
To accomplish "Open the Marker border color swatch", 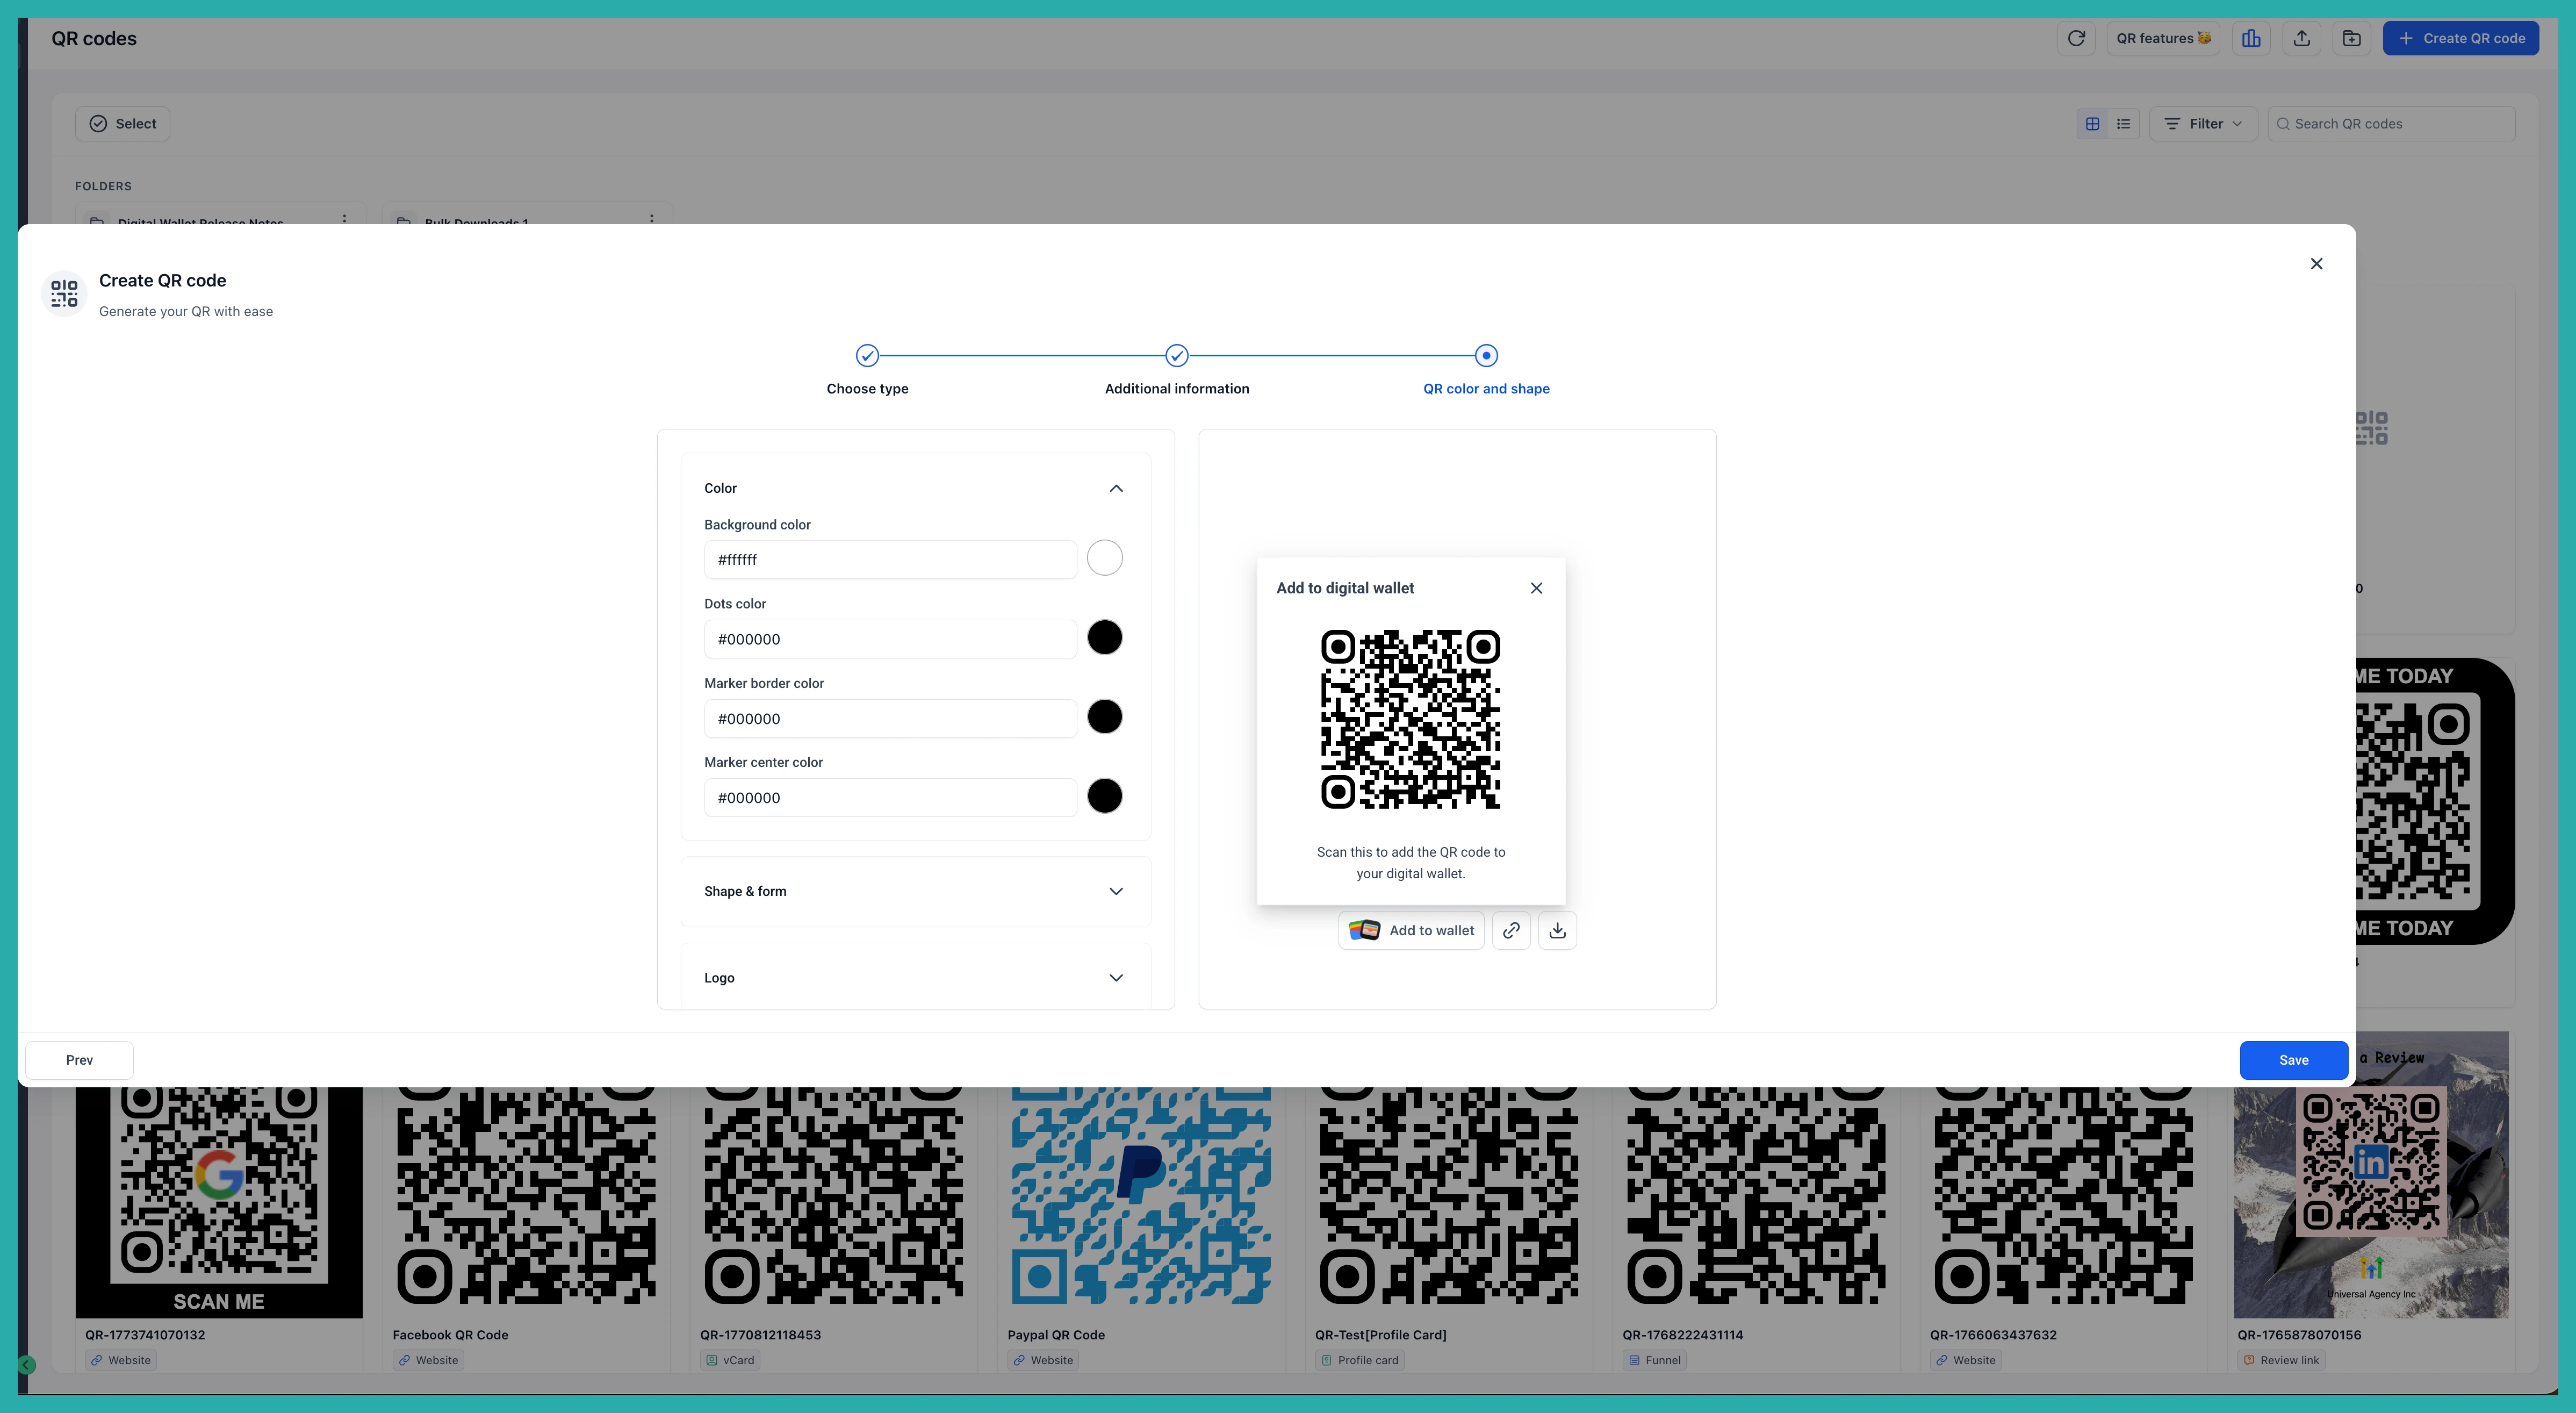I will [x=1104, y=717].
